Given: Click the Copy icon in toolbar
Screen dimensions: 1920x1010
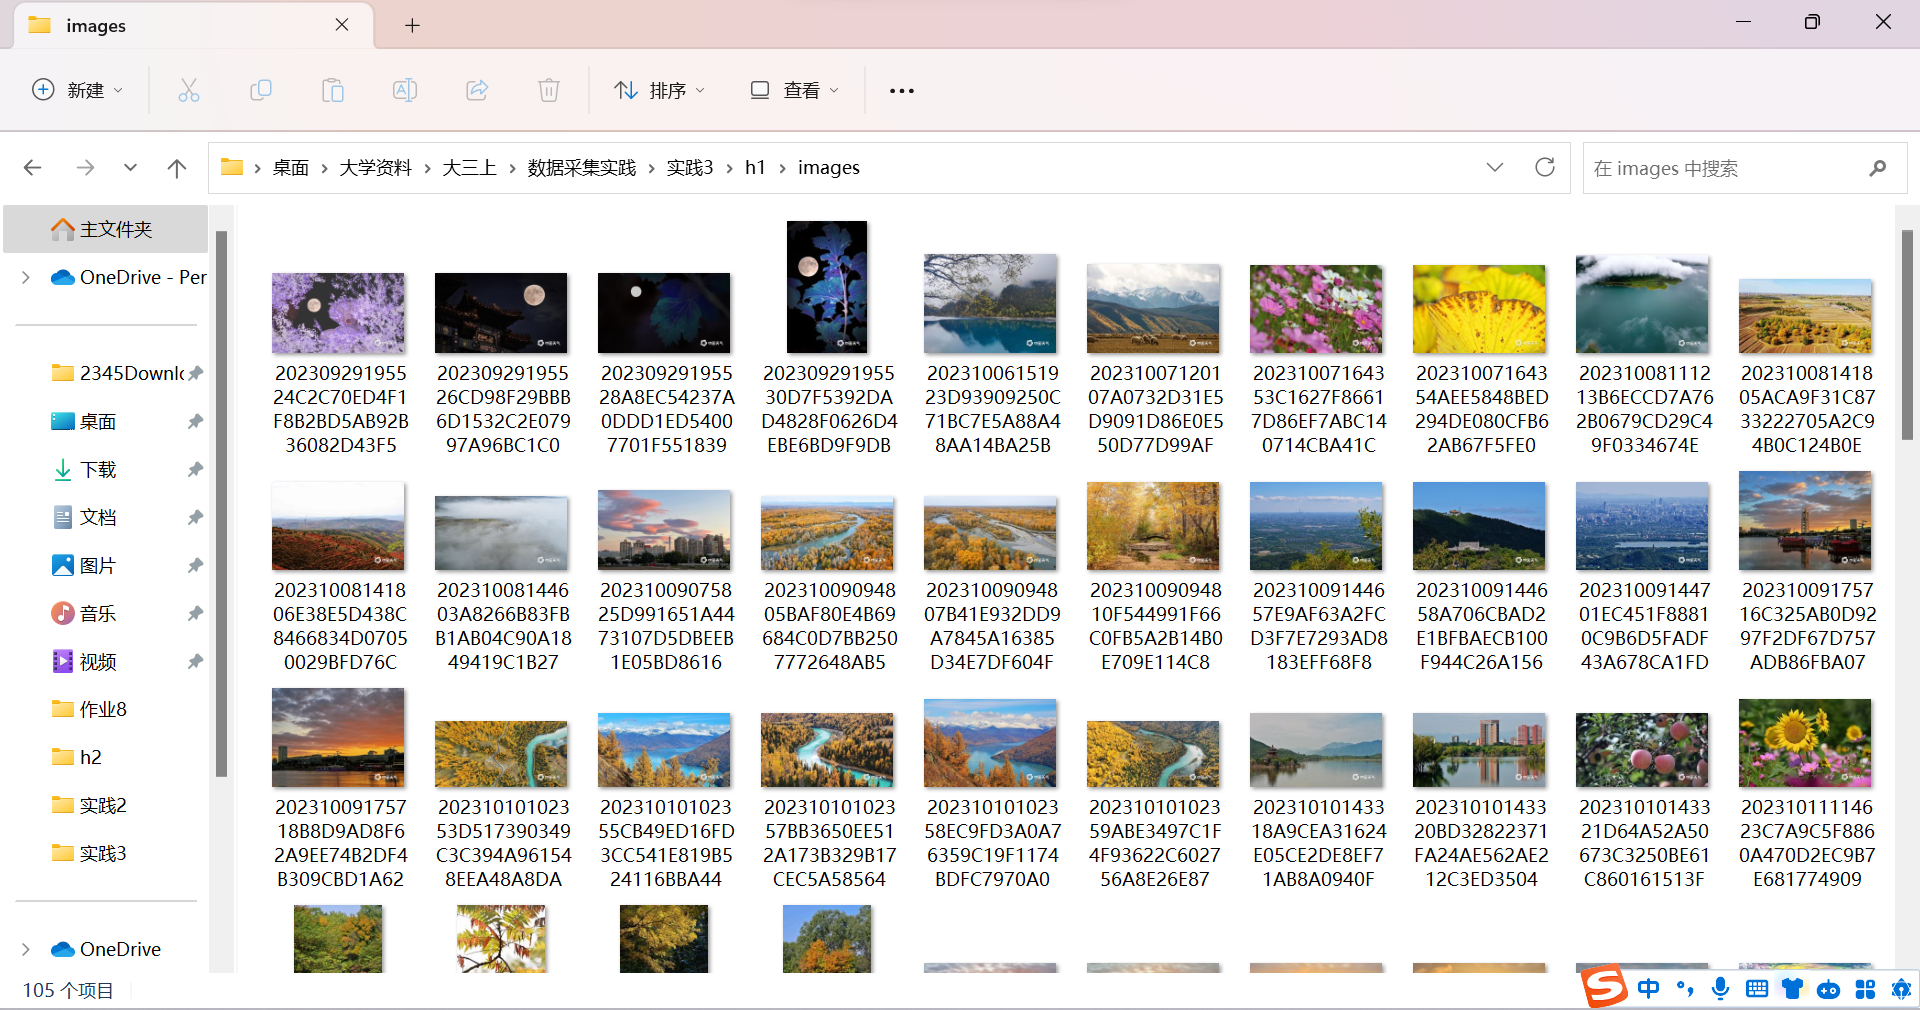Looking at the screenshot, I should (261, 90).
